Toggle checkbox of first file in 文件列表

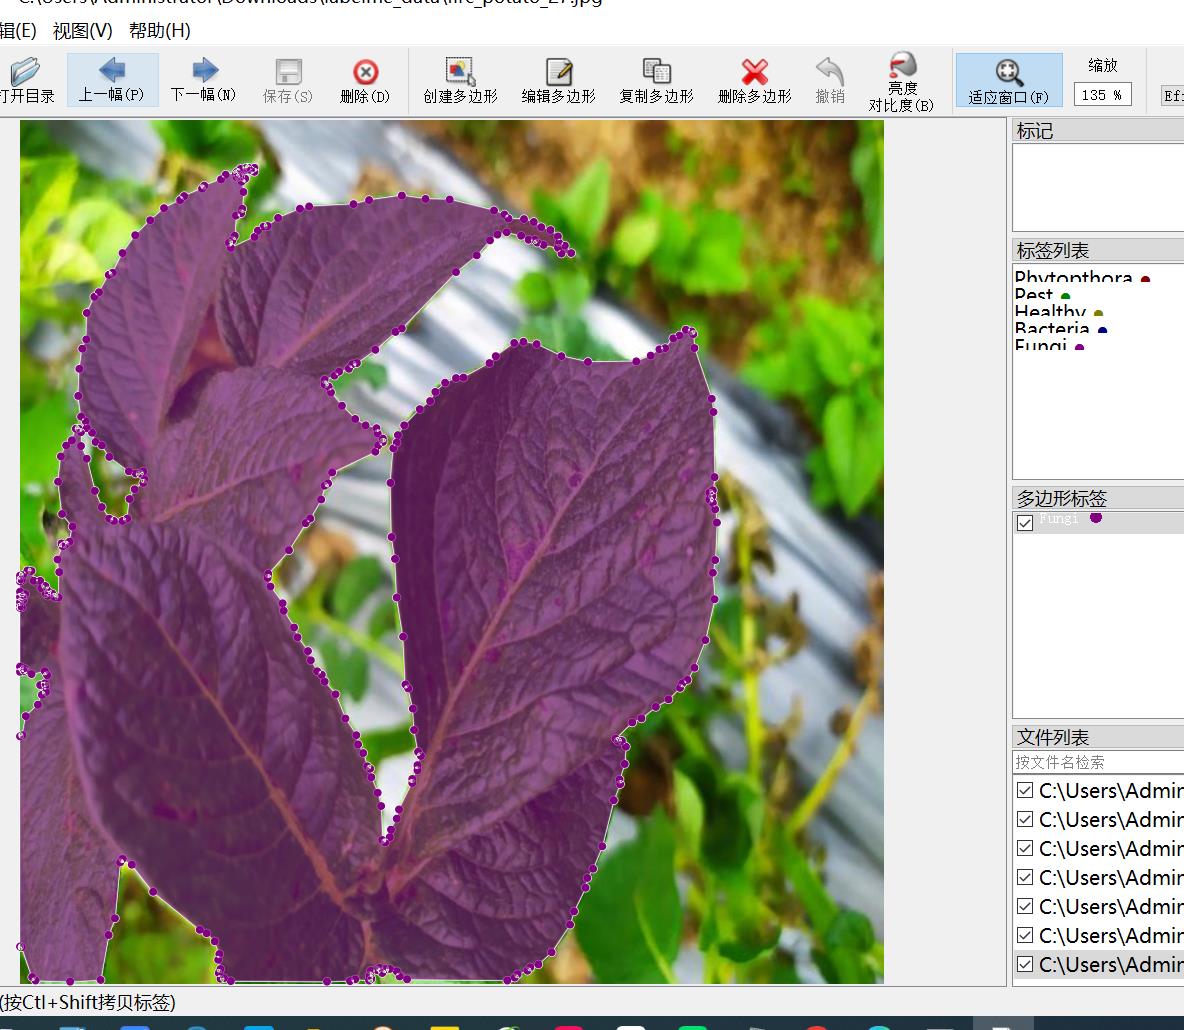(1024, 791)
